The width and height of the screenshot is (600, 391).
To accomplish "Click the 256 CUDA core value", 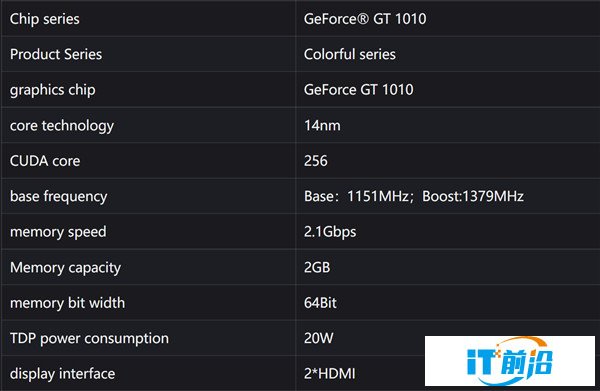I will [316, 161].
